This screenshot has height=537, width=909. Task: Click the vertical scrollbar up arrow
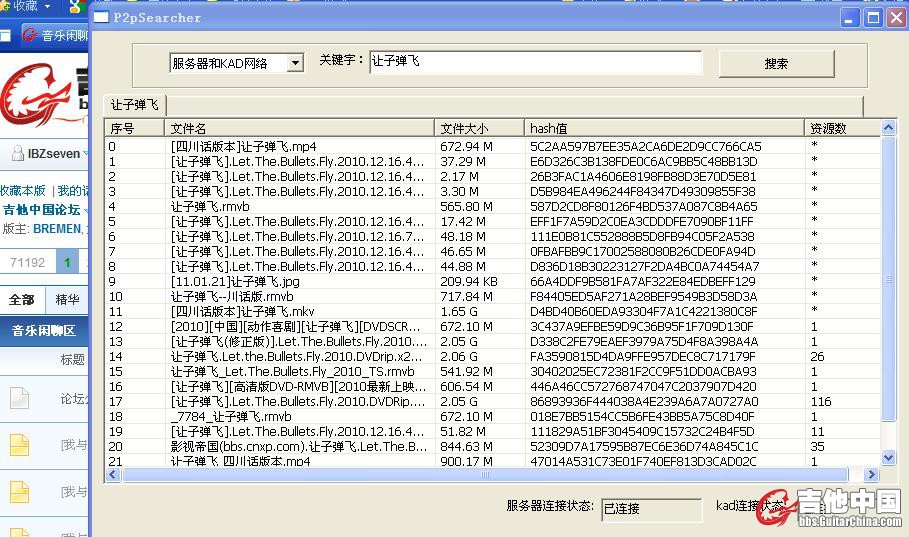tap(888, 128)
